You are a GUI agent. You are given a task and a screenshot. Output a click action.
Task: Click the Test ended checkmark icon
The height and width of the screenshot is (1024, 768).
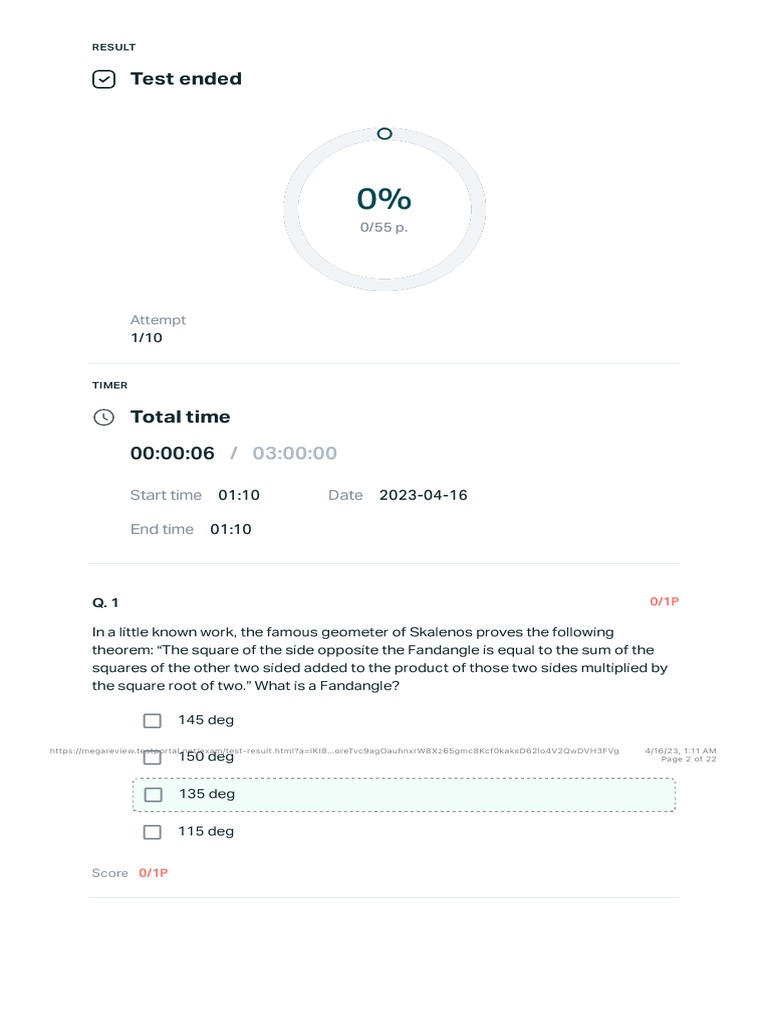tap(104, 79)
